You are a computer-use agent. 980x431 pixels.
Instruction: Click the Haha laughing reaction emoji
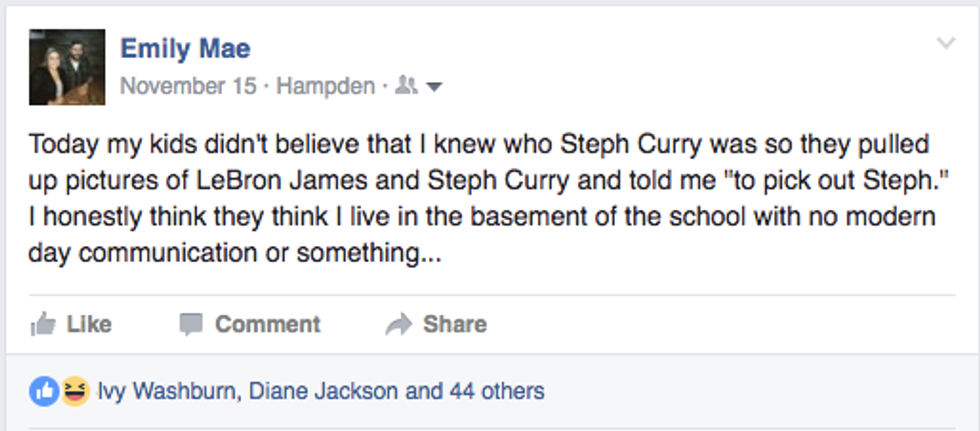(x=73, y=391)
